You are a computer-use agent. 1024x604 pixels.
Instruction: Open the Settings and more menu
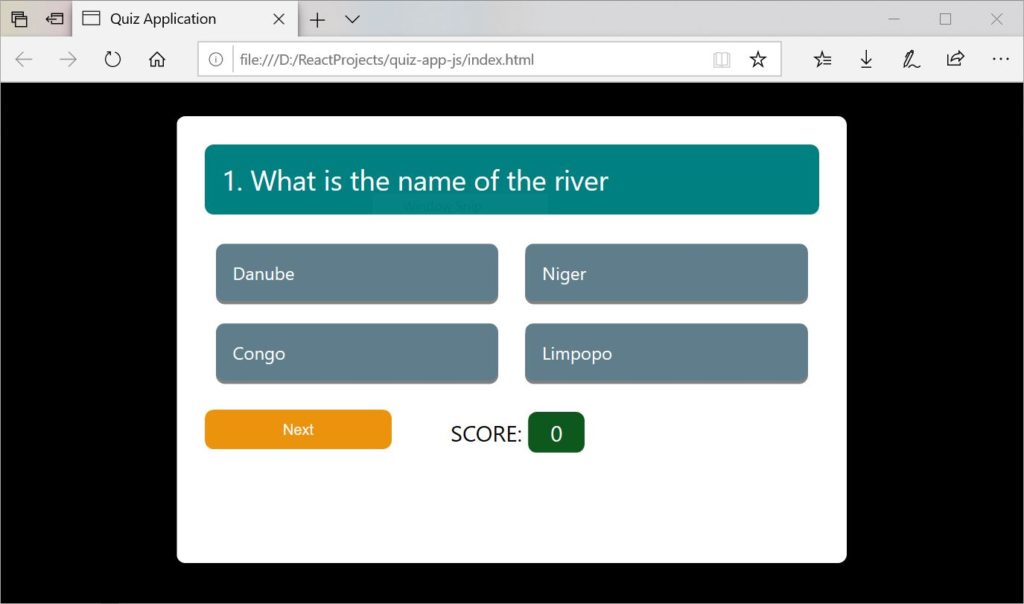(1000, 59)
